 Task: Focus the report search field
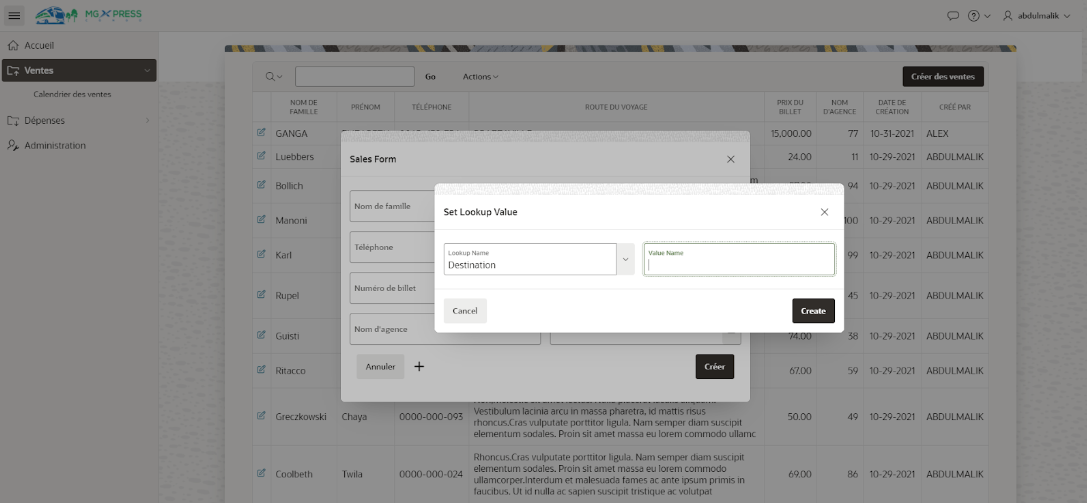(x=355, y=76)
